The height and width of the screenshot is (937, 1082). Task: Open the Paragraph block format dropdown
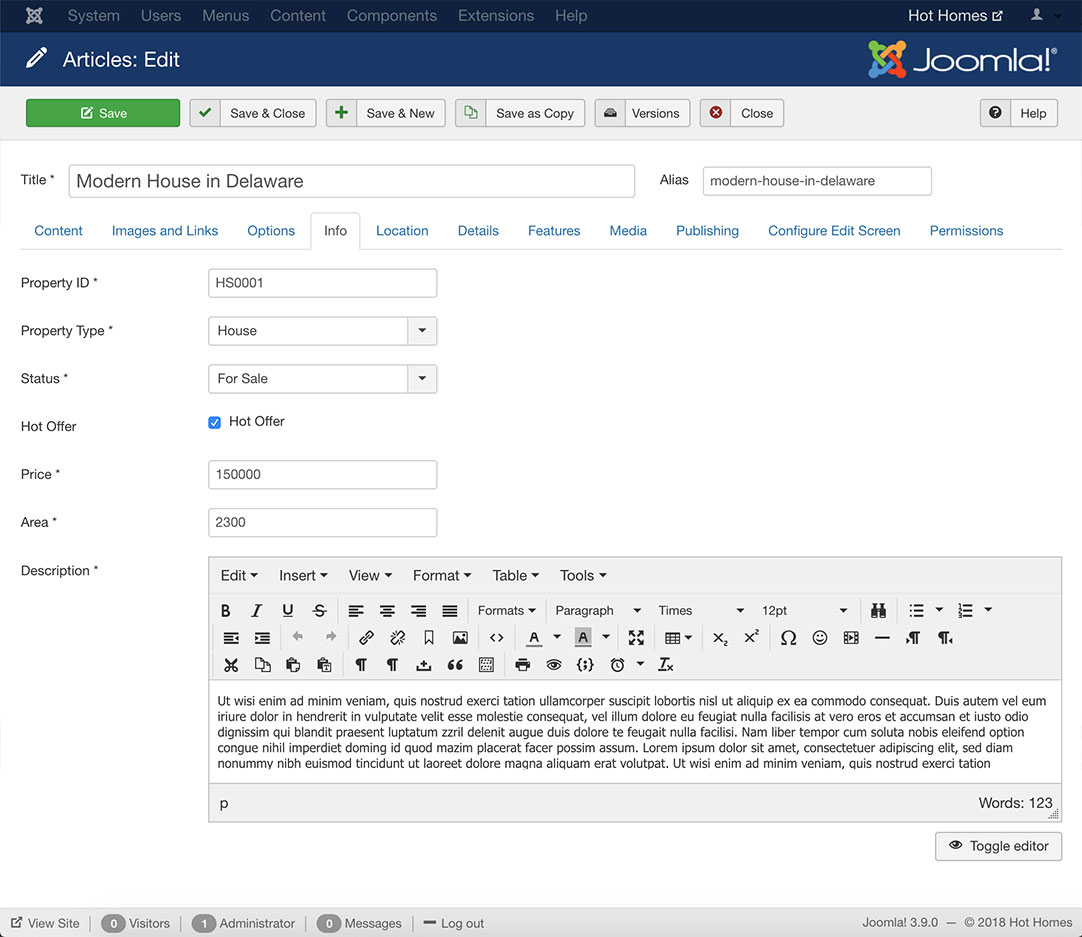(x=598, y=611)
